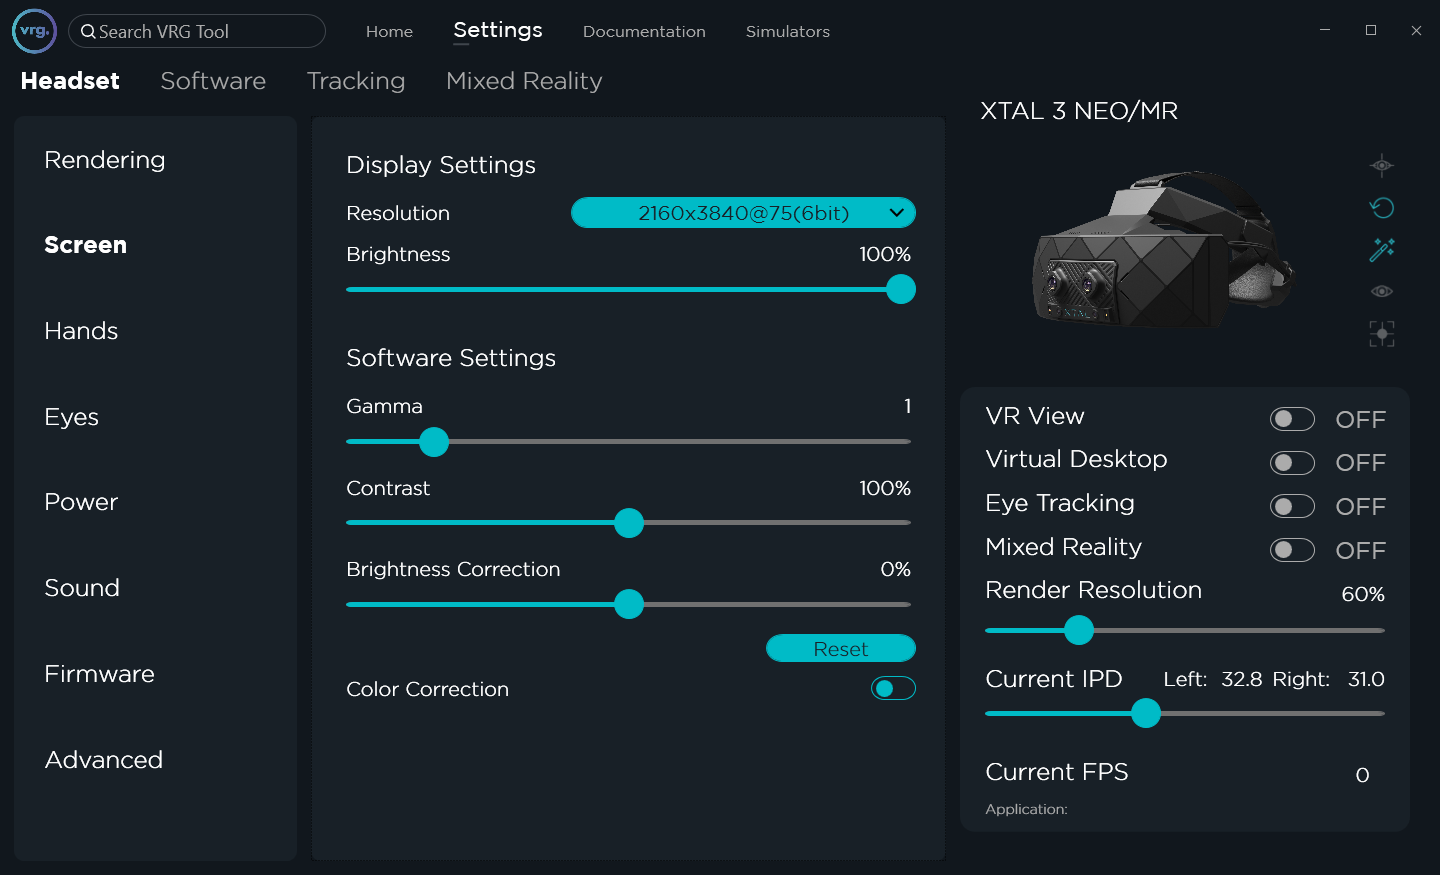Click the Display Settings heading
The image size is (1440, 875).
click(441, 165)
